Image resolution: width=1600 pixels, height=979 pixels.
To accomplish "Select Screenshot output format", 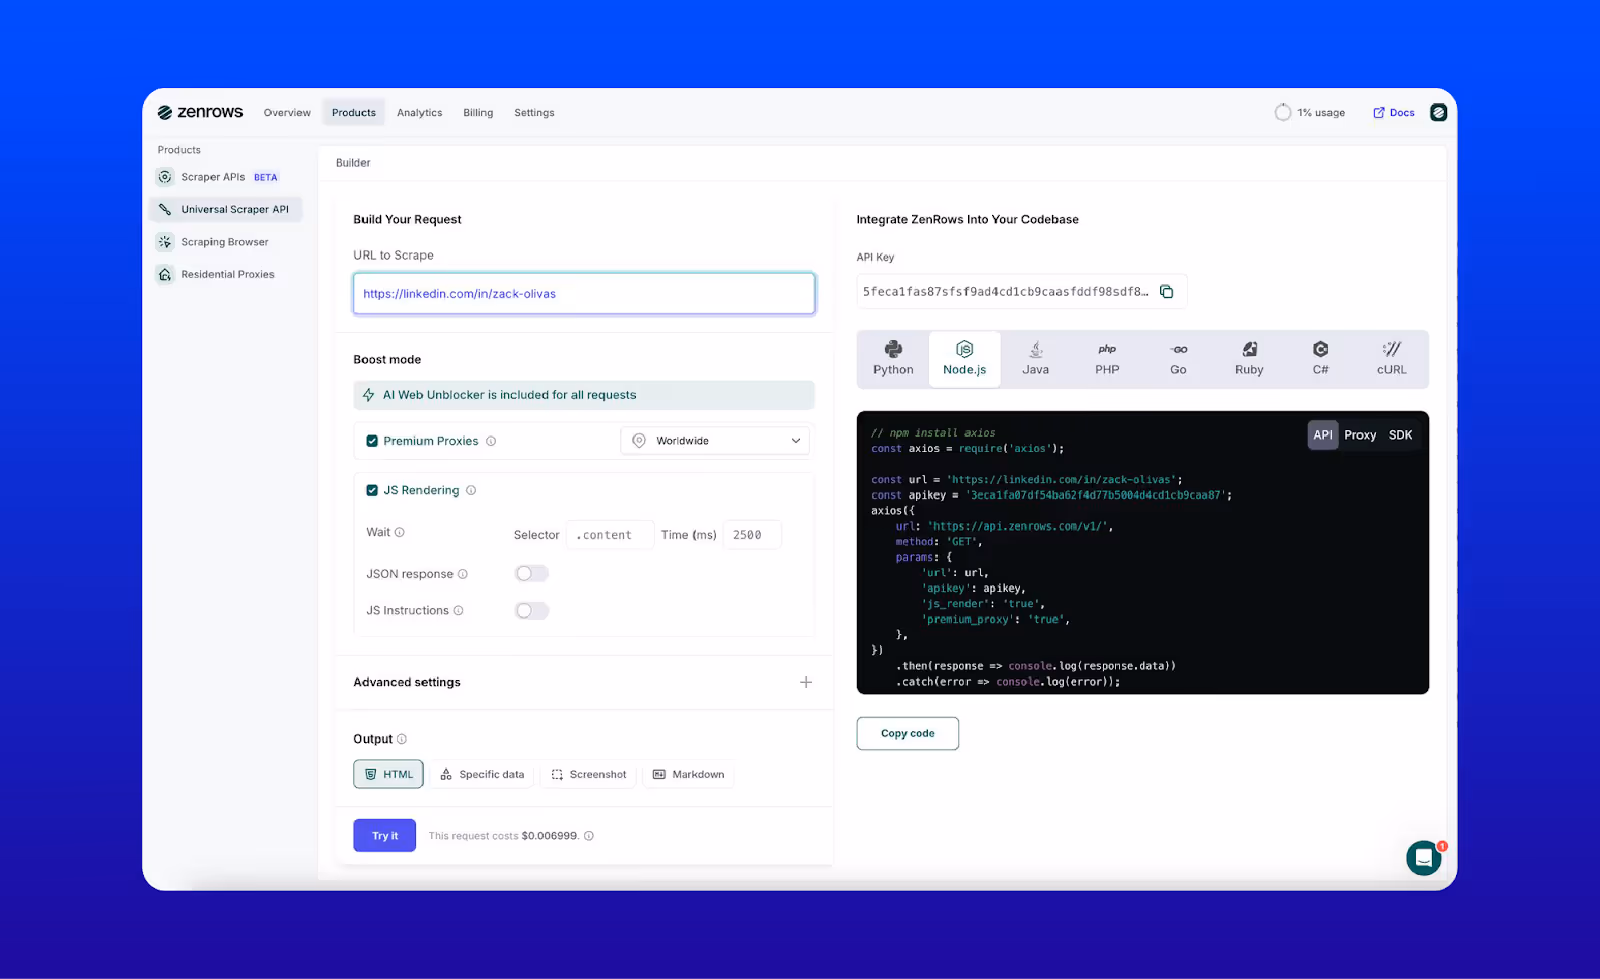I will pos(588,774).
